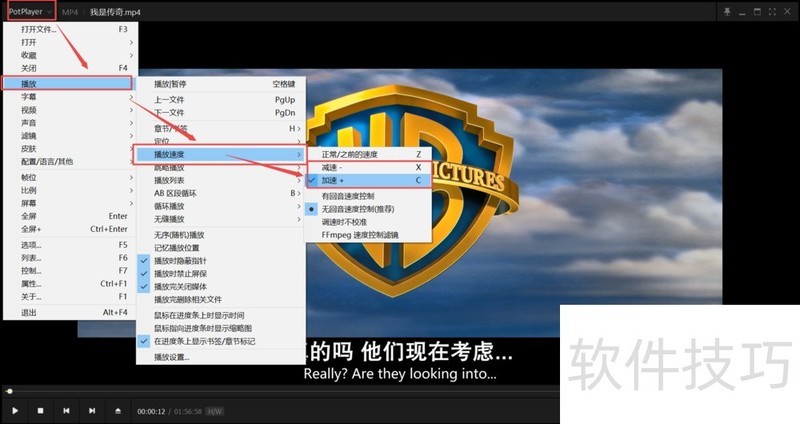Click 退出 Alt+F4 to exit

[x=69, y=312]
